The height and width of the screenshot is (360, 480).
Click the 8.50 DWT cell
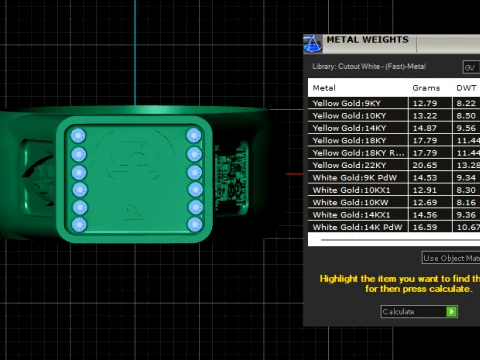(x=466, y=116)
